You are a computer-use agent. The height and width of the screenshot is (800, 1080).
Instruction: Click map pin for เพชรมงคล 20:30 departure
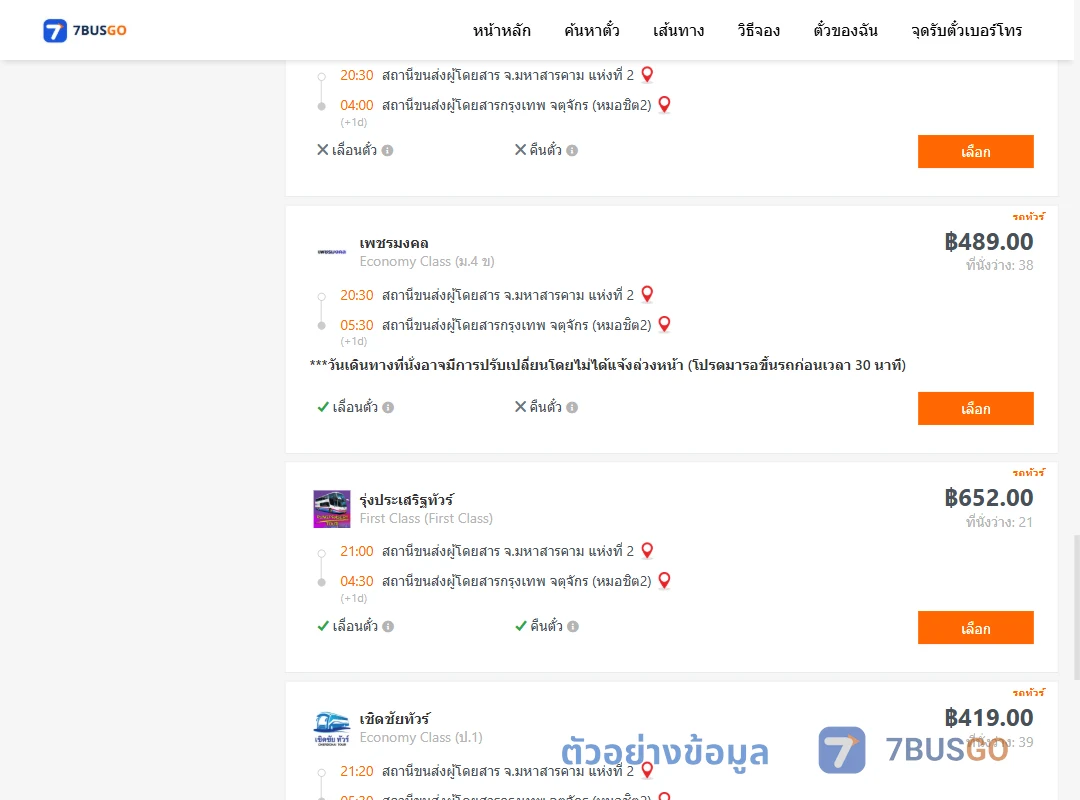[x=647, y=294]
